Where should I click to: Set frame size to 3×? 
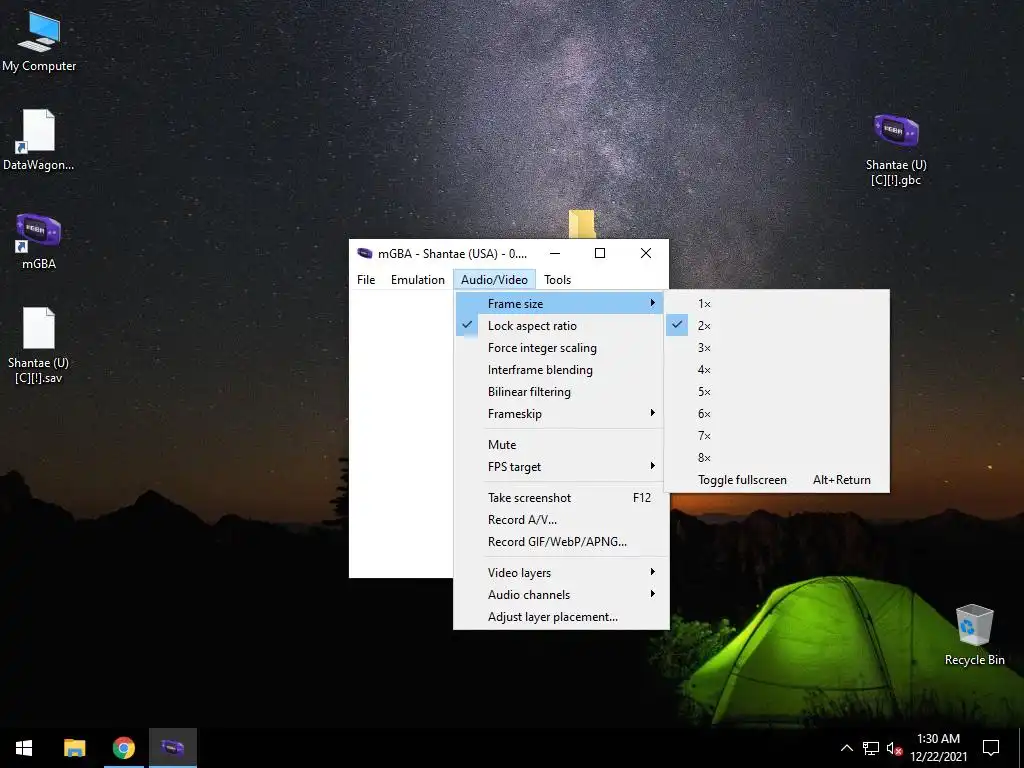(776, 348)
